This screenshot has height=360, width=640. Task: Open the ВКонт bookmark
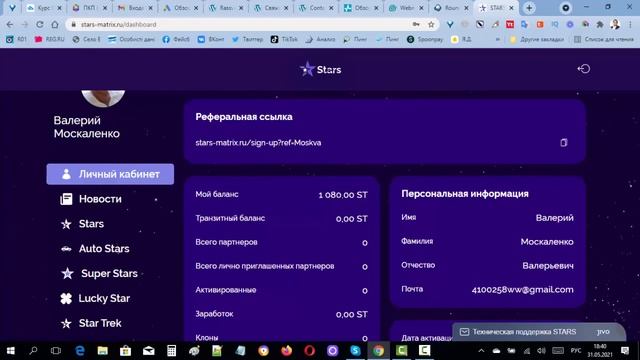(x=211, y=39)
